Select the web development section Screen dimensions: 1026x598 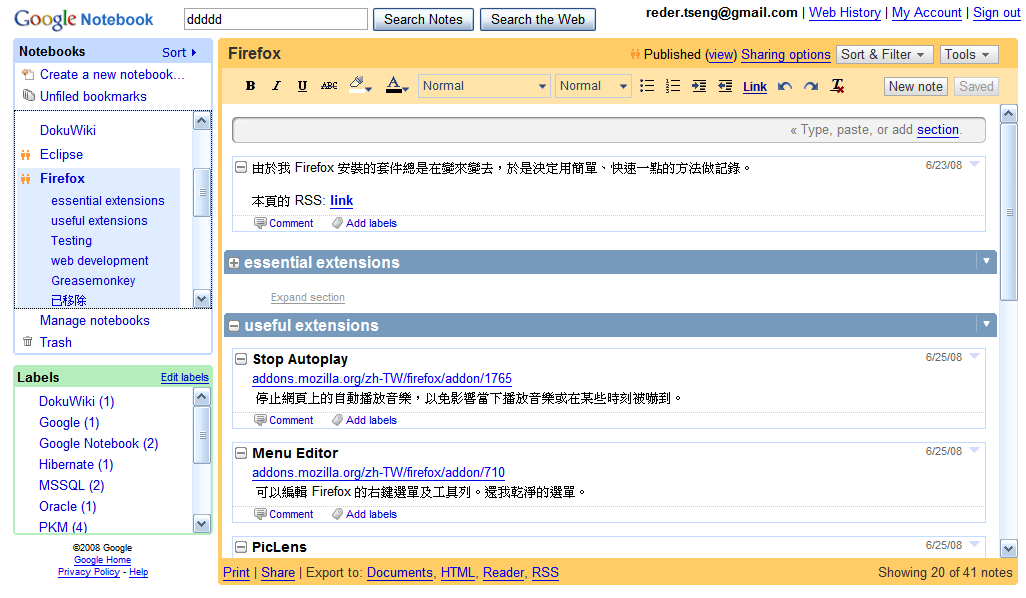tap(99, 260)
